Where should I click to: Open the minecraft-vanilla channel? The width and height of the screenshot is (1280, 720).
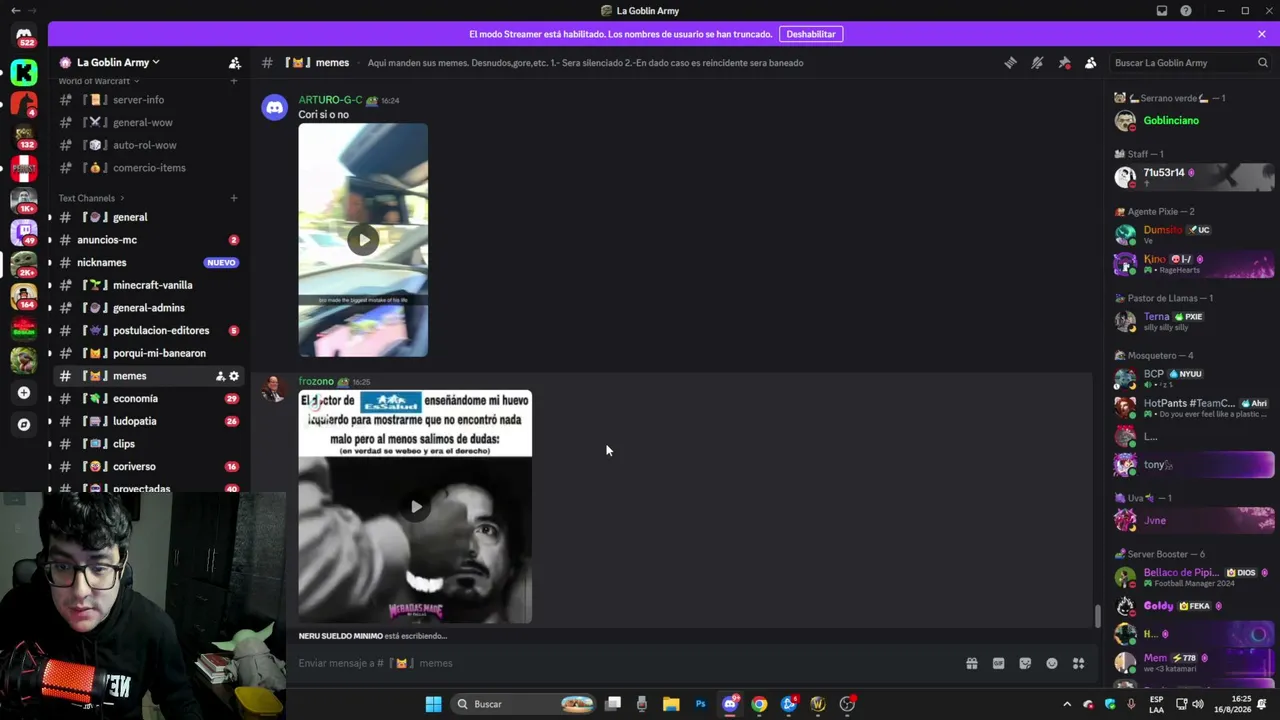coord(149,285)
